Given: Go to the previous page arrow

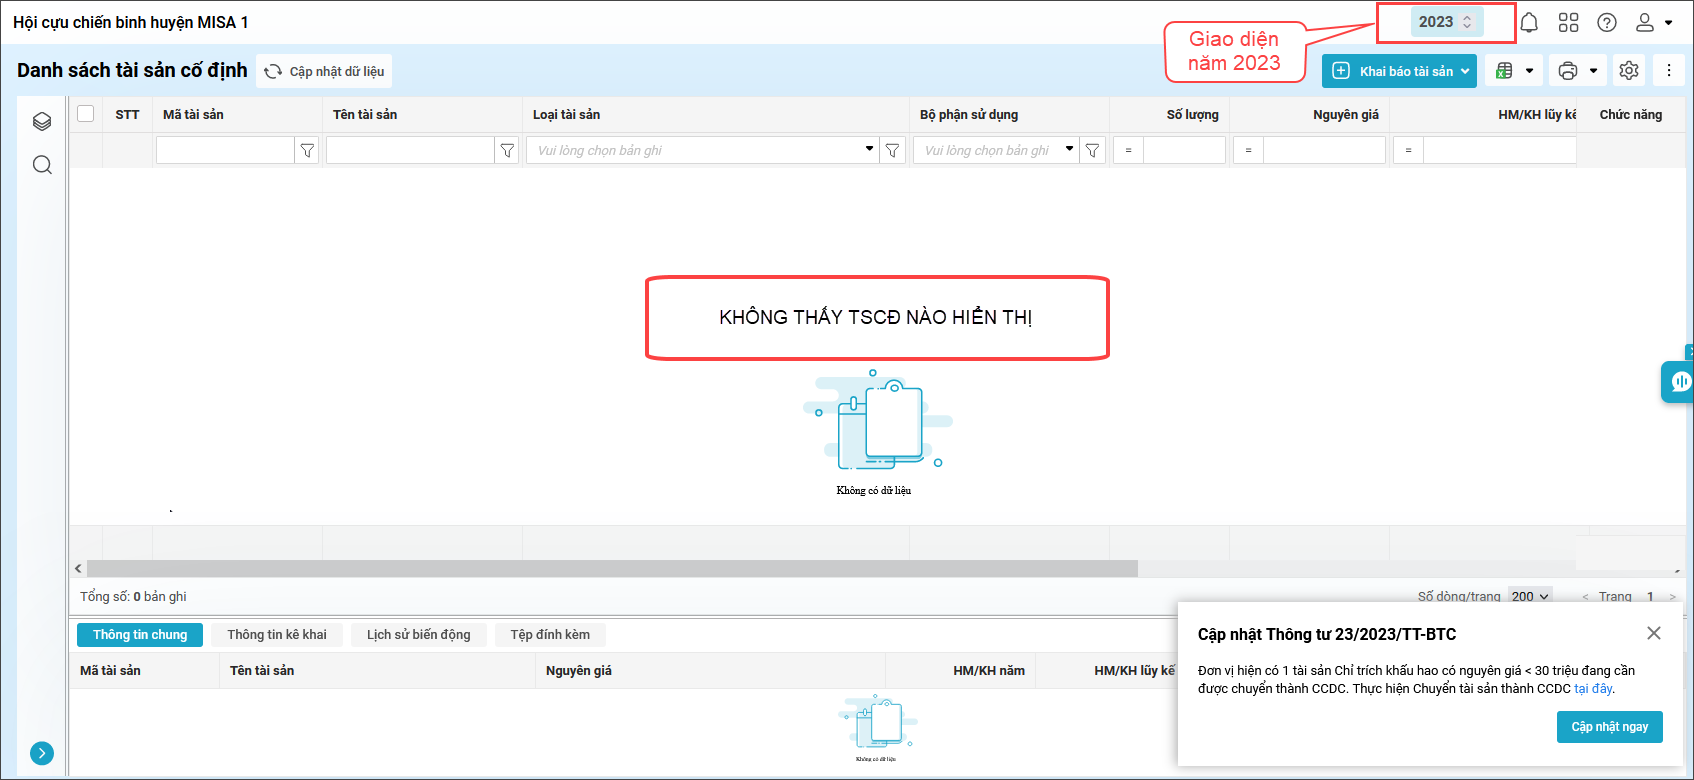Looking at the screenshot, I should [1585, 597].
